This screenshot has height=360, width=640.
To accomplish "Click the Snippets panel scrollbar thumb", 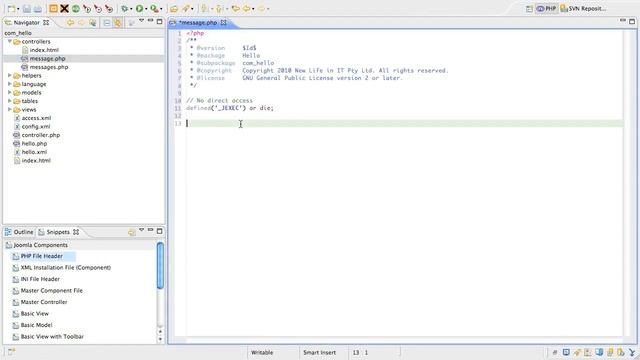I will click(160, 265).
